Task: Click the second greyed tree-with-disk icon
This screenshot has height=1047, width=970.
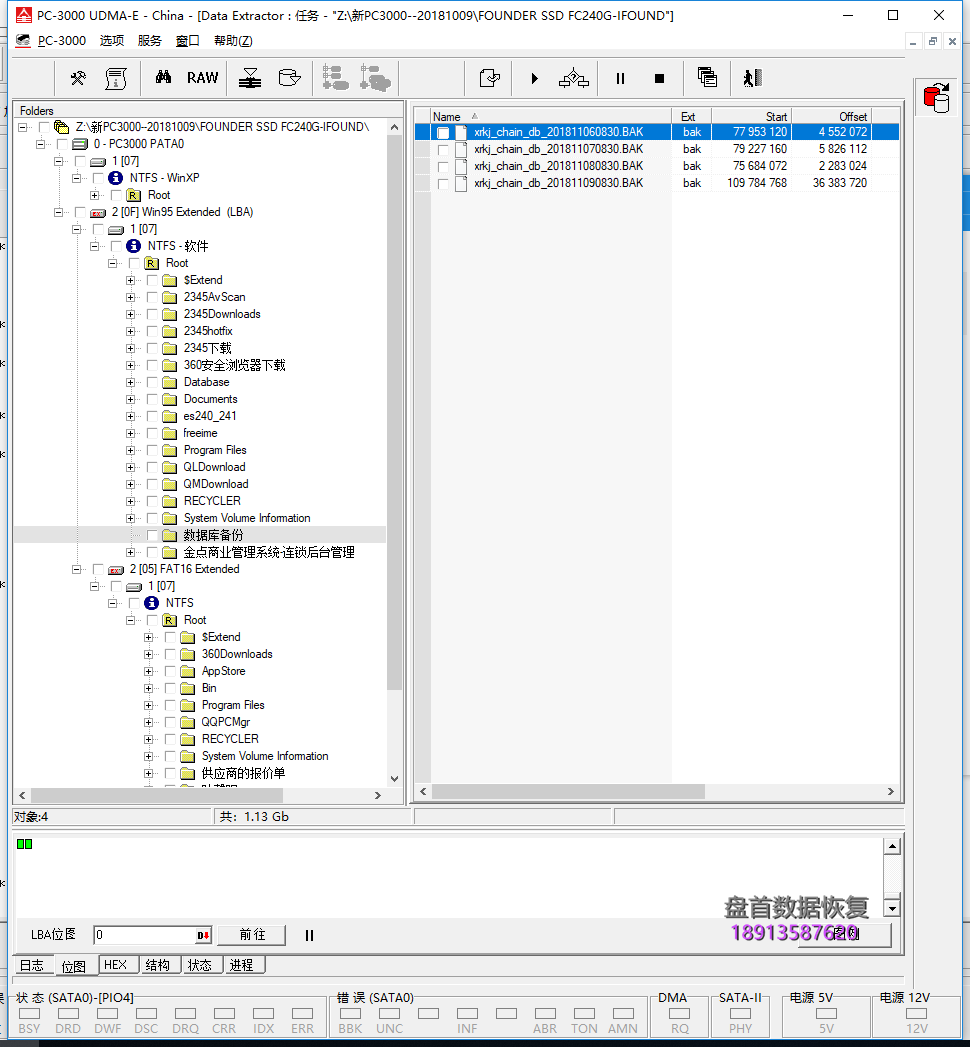Action: tap(375, 77)
